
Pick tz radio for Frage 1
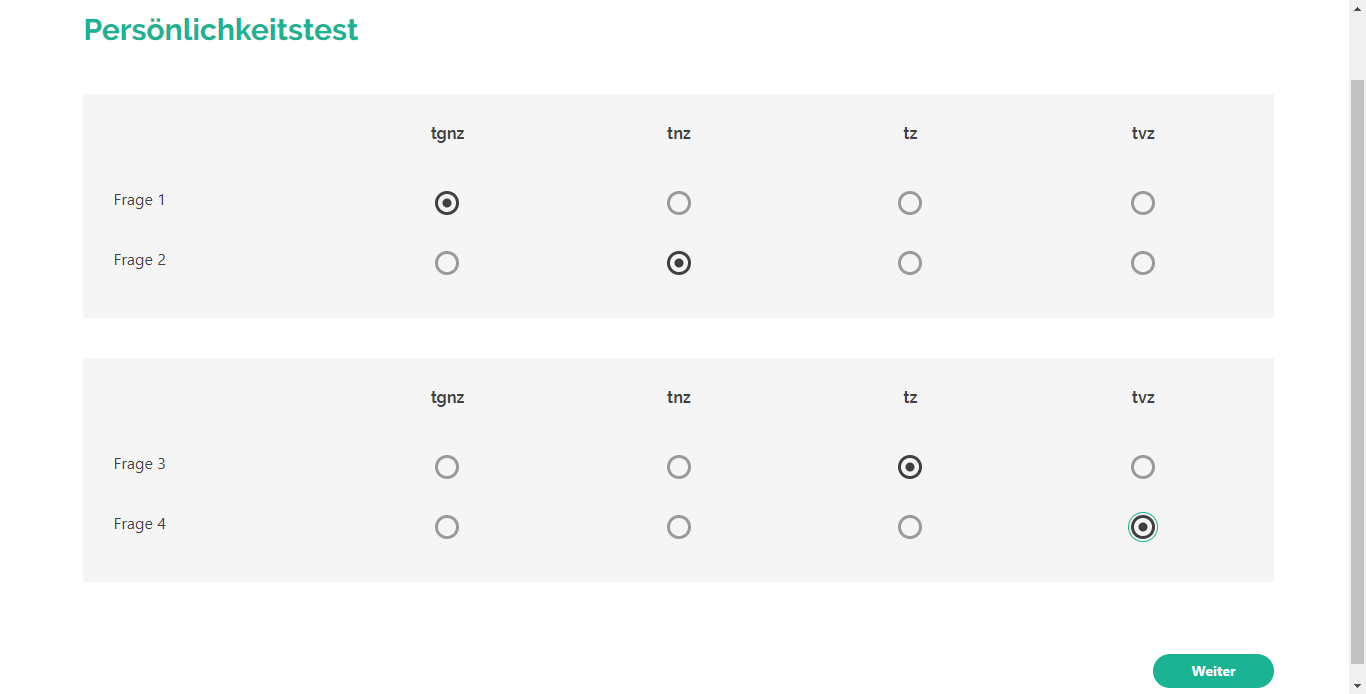[910, 203]
